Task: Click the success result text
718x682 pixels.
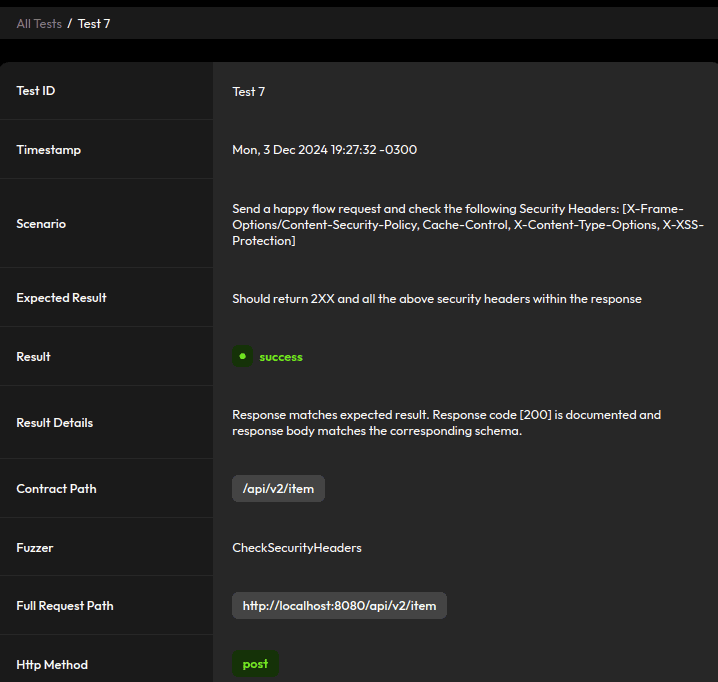Action: coord(281,357)
